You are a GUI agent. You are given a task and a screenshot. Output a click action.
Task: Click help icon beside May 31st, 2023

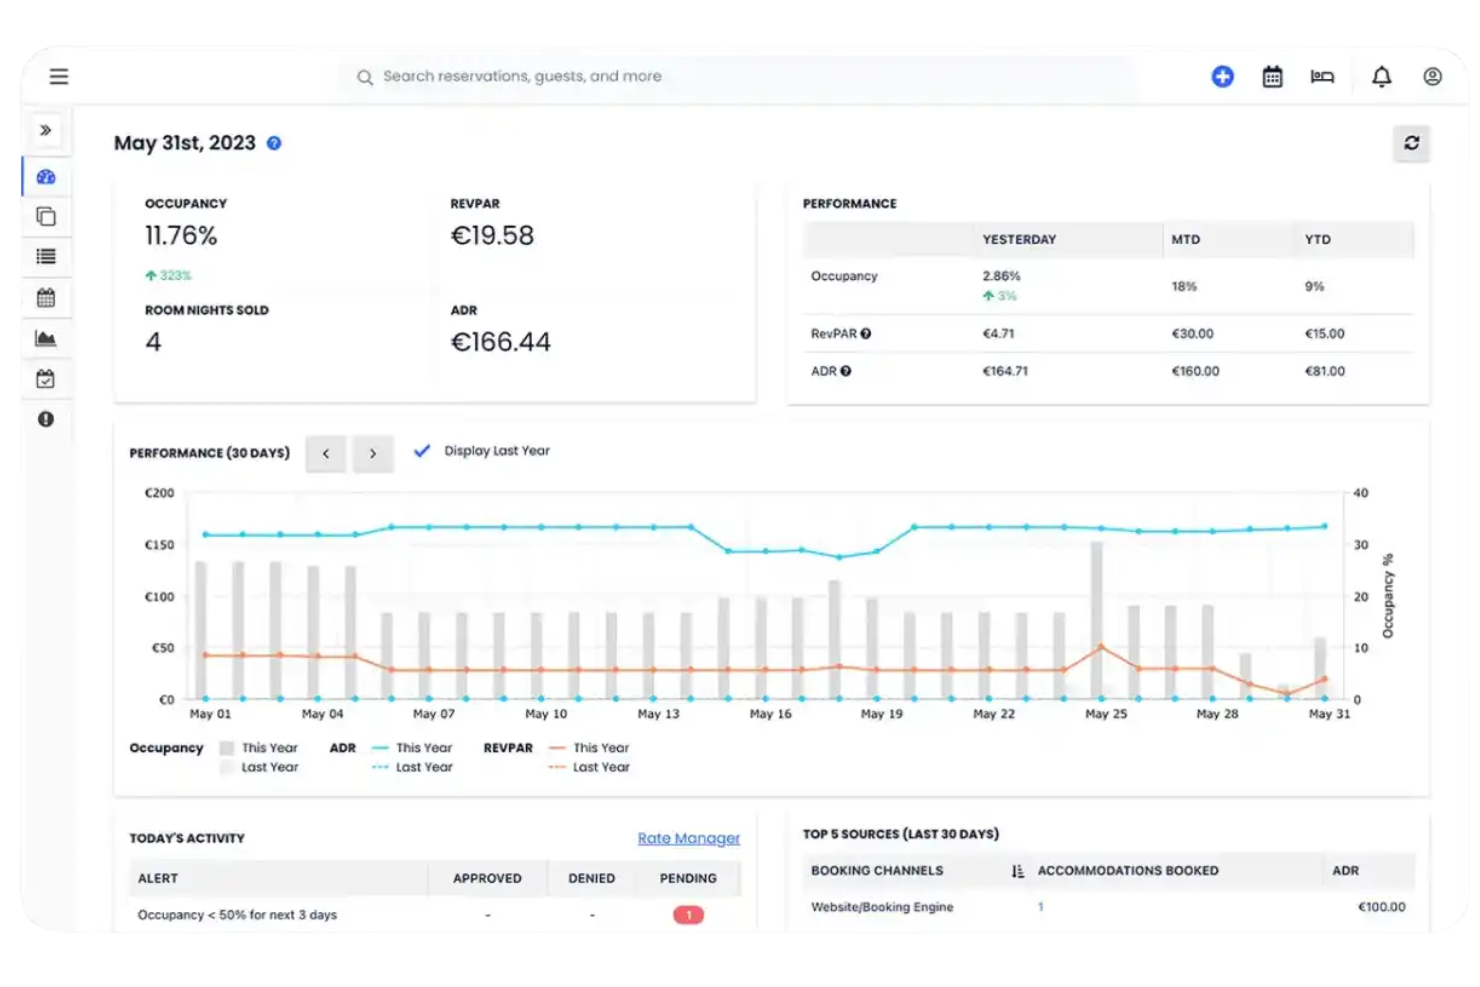[274, 143]
